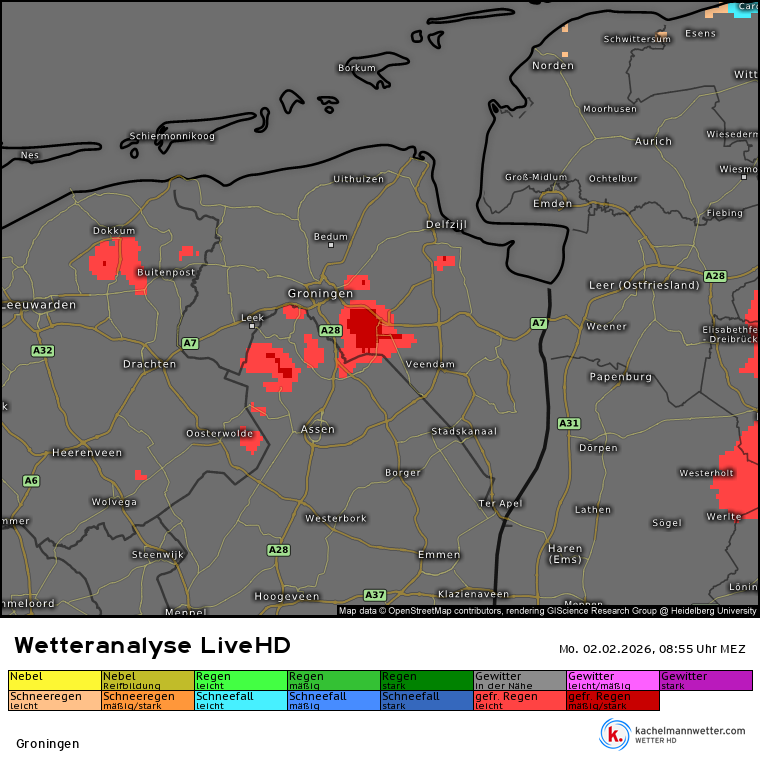Select the Schneefall mäßig legend swatch
Screen dimensions: 760x760
334,700
